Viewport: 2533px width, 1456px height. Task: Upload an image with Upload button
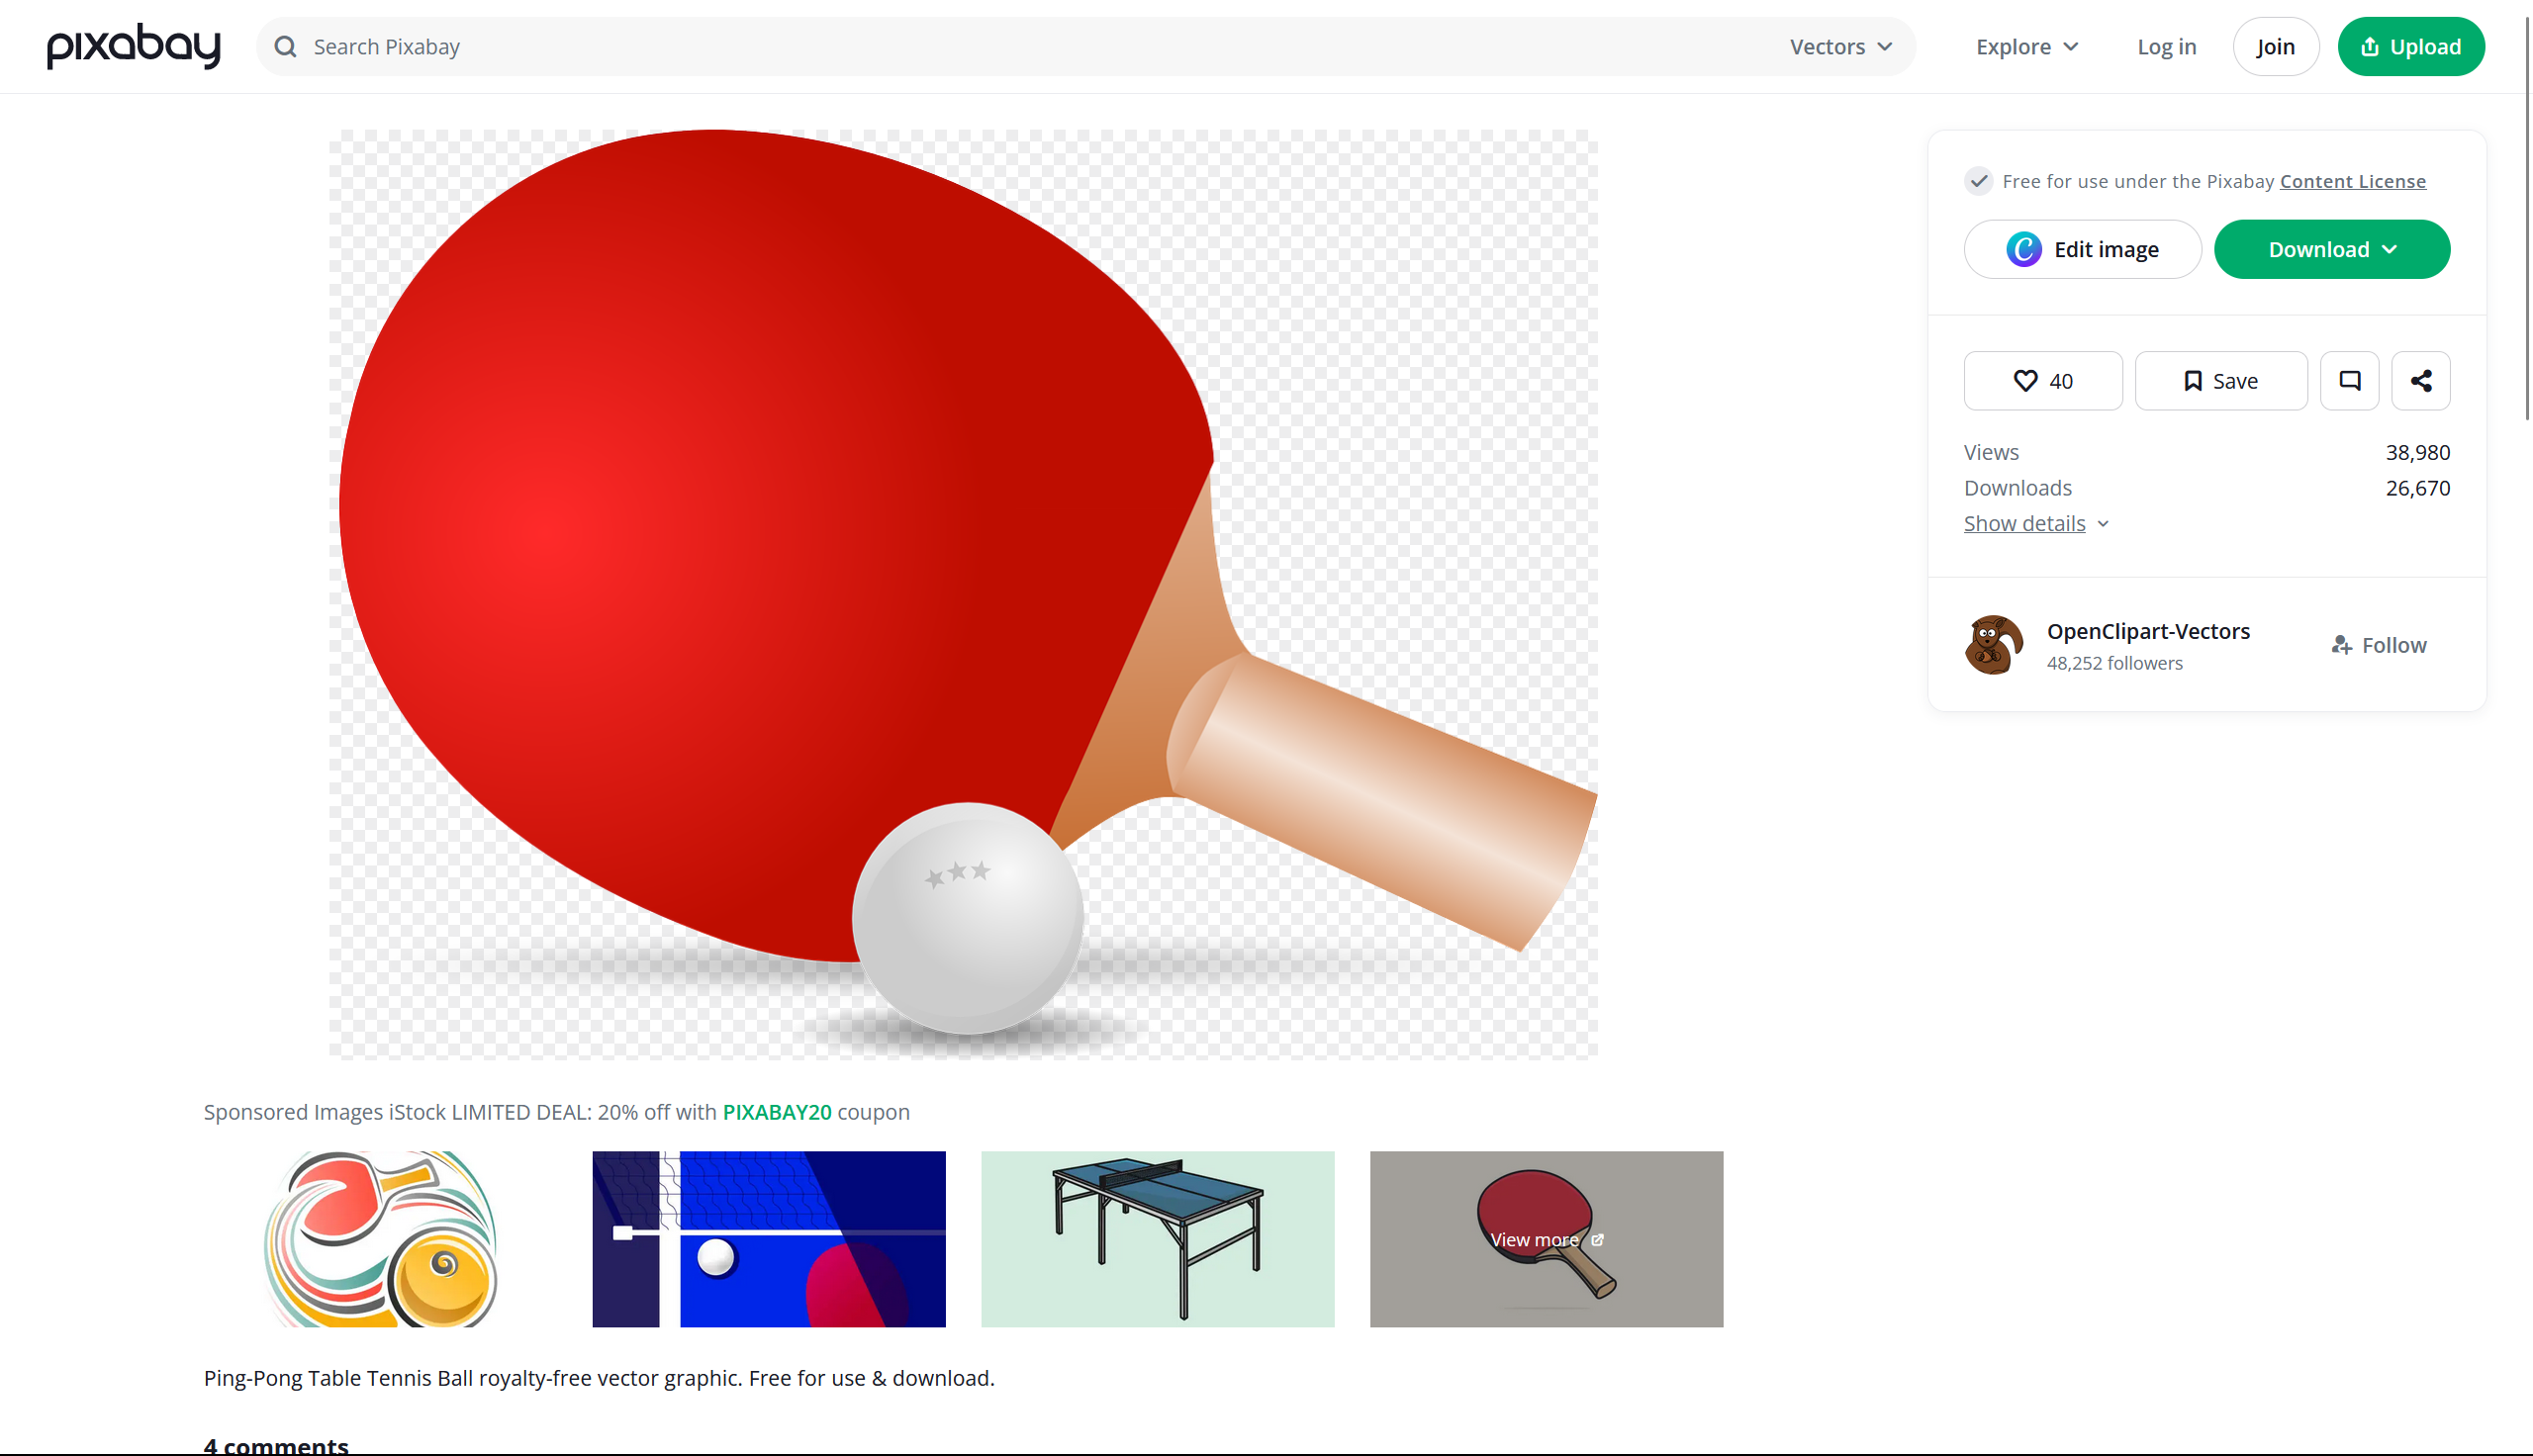tap(2410, 47)
